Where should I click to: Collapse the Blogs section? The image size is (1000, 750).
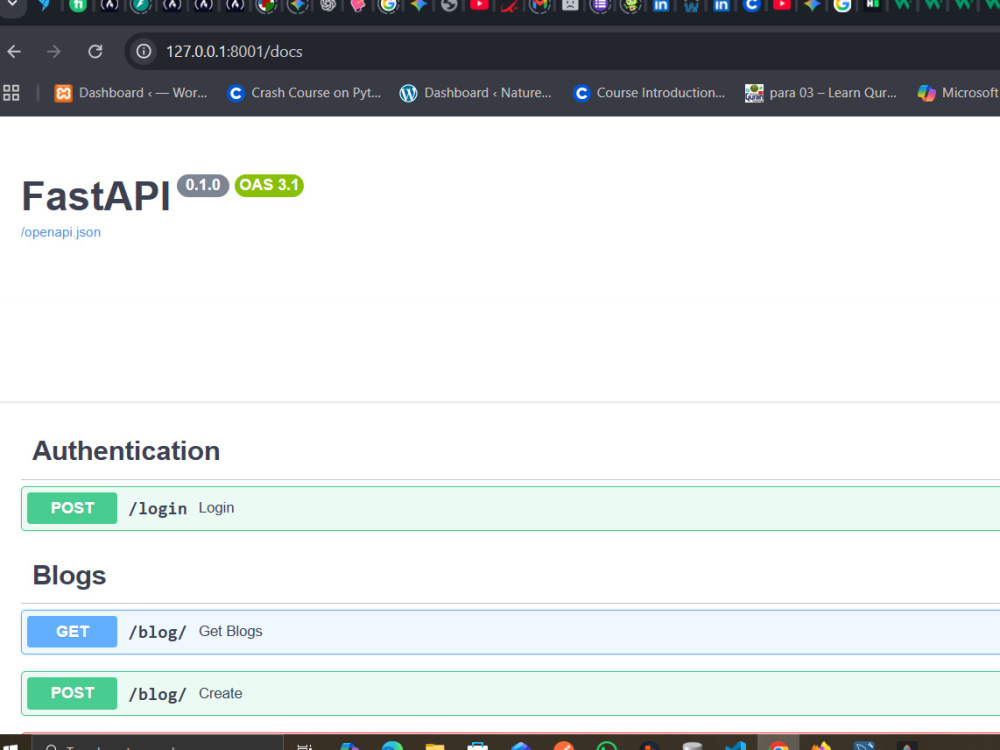(x=70, y=575)
